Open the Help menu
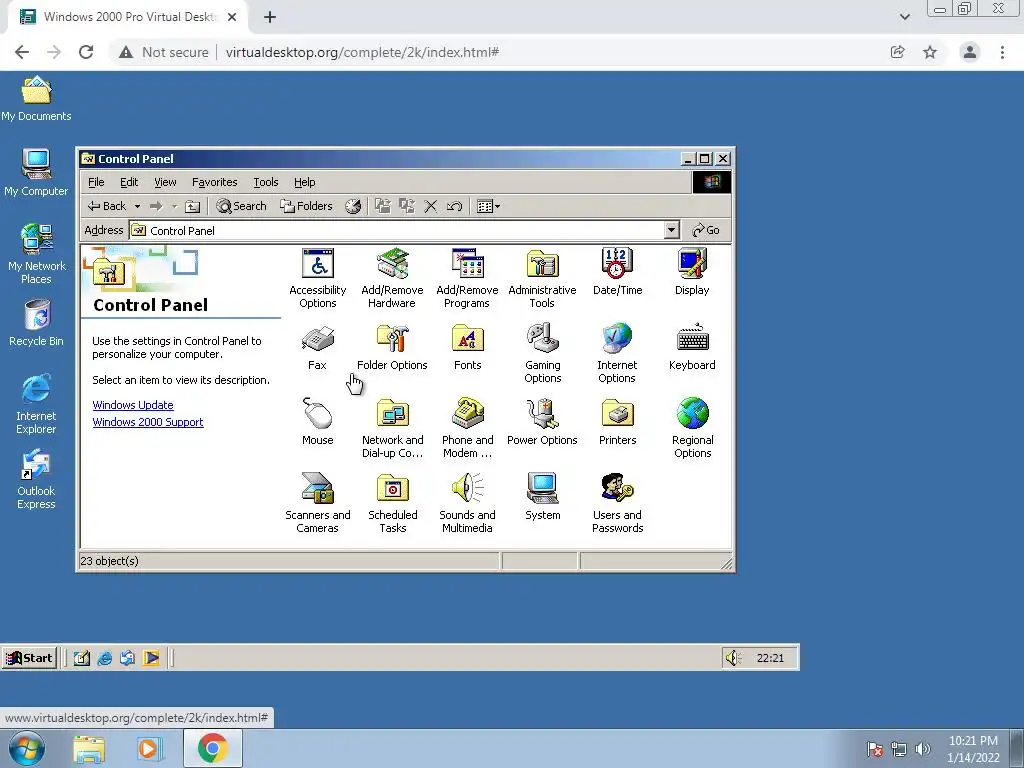1024x768 pixels. coord(304,182)
